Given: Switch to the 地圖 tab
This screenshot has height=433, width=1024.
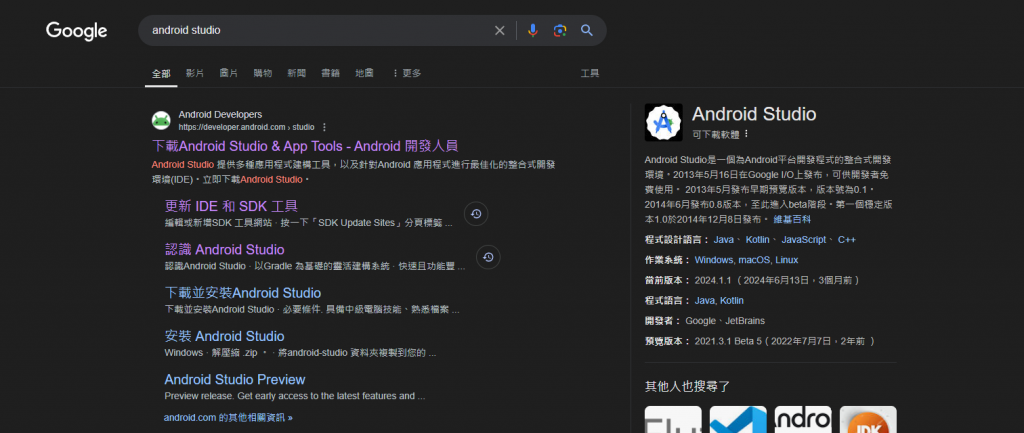Looking at the screenshot, I should [x=364, y=73].
